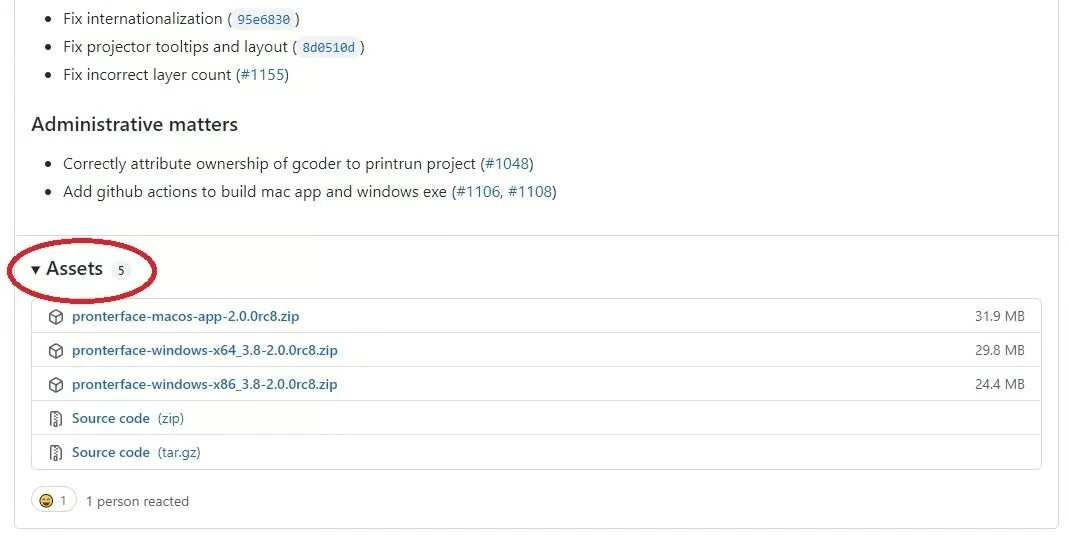Collapse the Assets section triangle
This screenshot has height=555, width=1071.
point(36,269)
